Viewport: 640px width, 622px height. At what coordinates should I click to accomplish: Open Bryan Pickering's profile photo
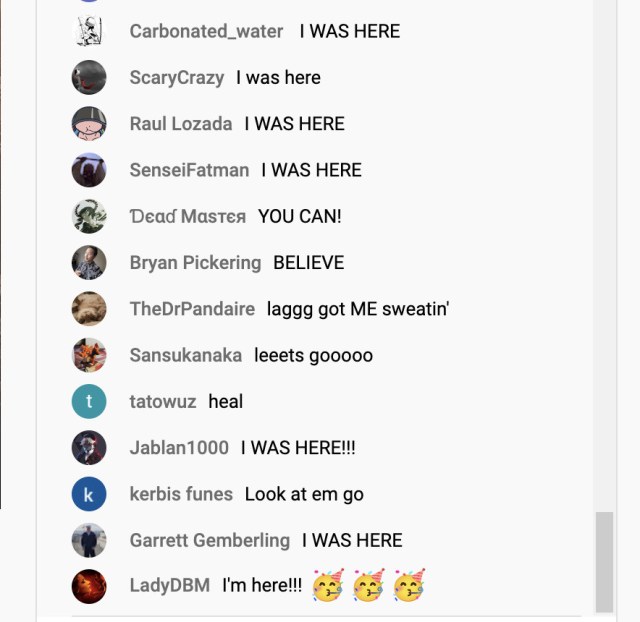[x=89, y=262]
